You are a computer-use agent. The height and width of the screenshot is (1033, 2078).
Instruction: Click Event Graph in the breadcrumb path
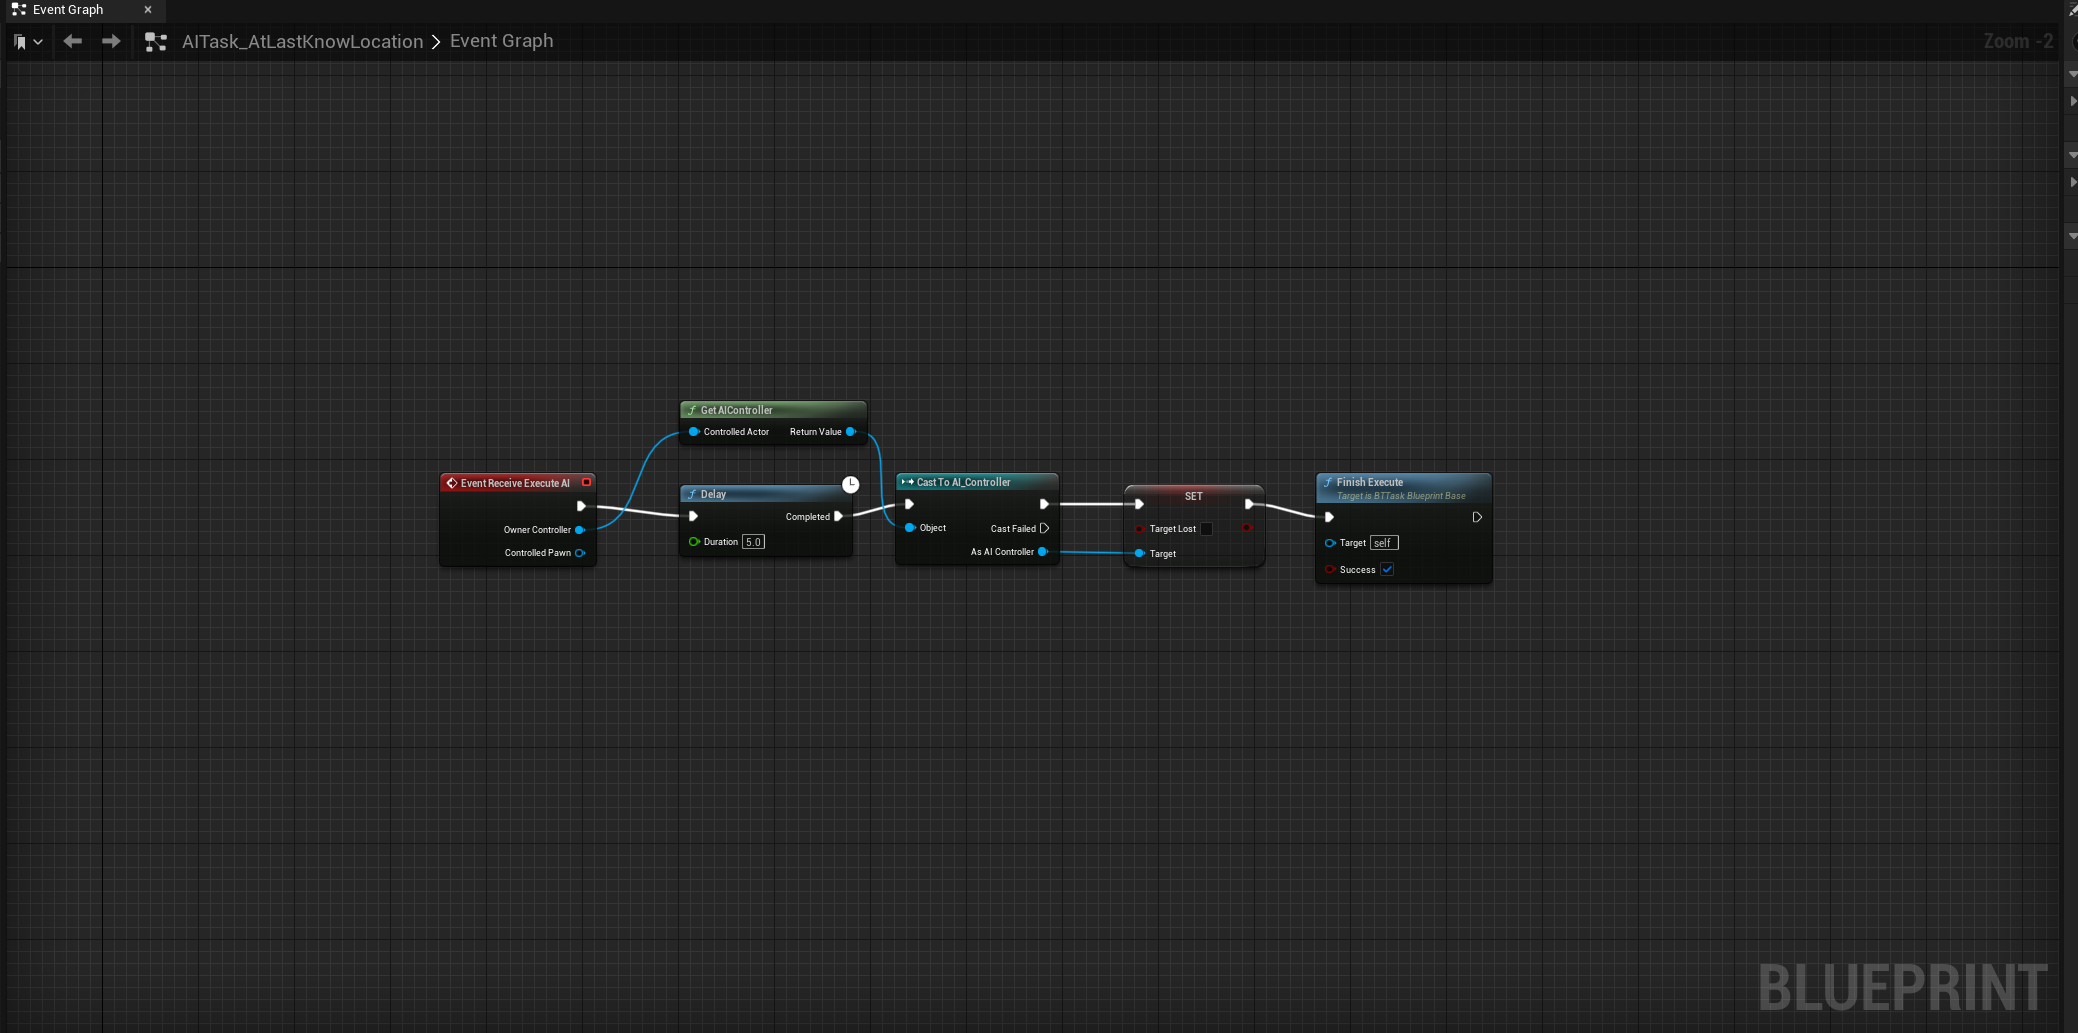tap(501, 41)
